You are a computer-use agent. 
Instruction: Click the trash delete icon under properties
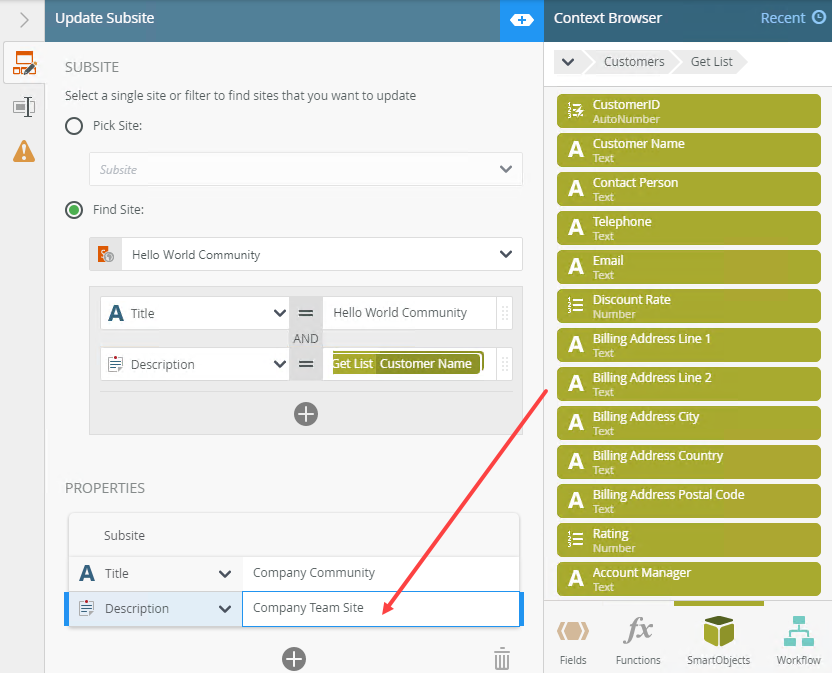pyautogui.click(x=502, y=658)
